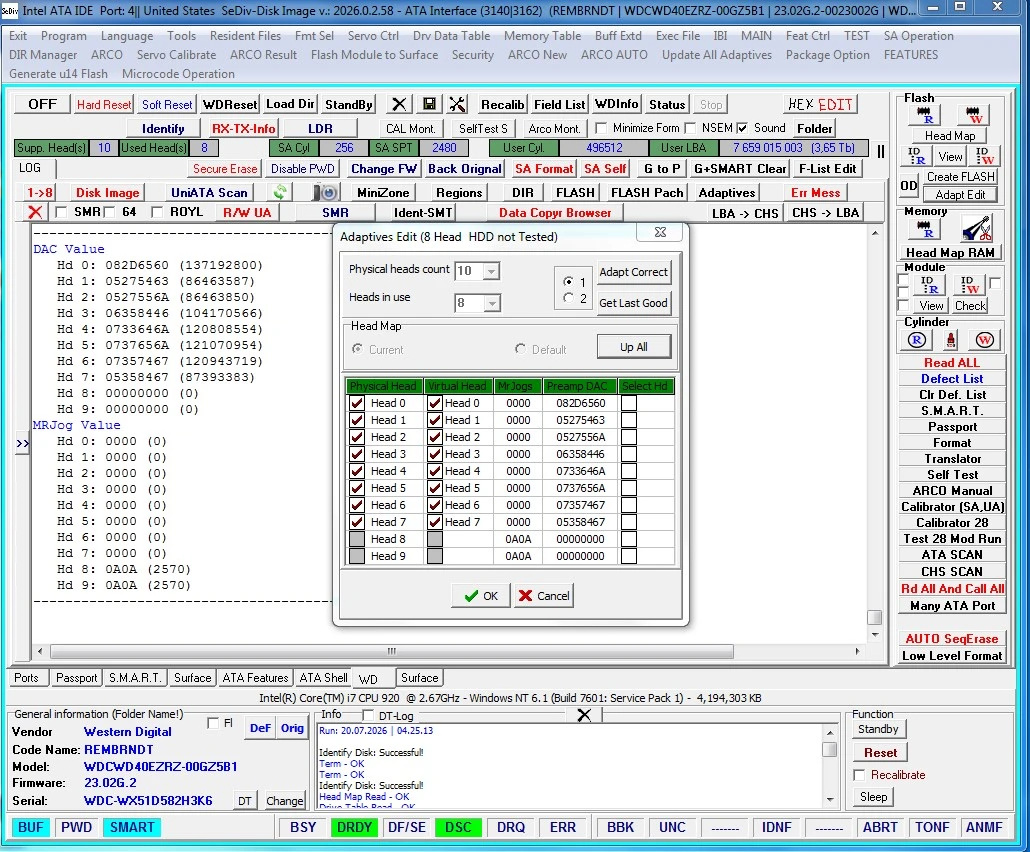
Task: Enable the 64 checkbox
Action: (x=110, y=212)
